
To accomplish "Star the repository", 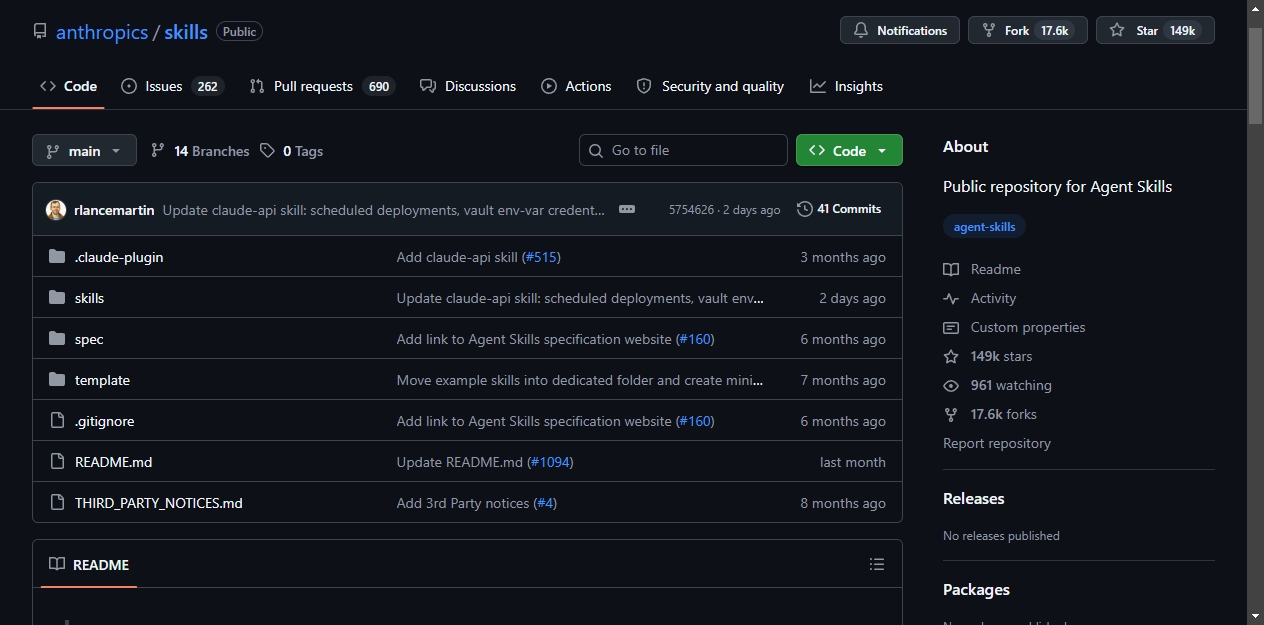I will 1155,31.
